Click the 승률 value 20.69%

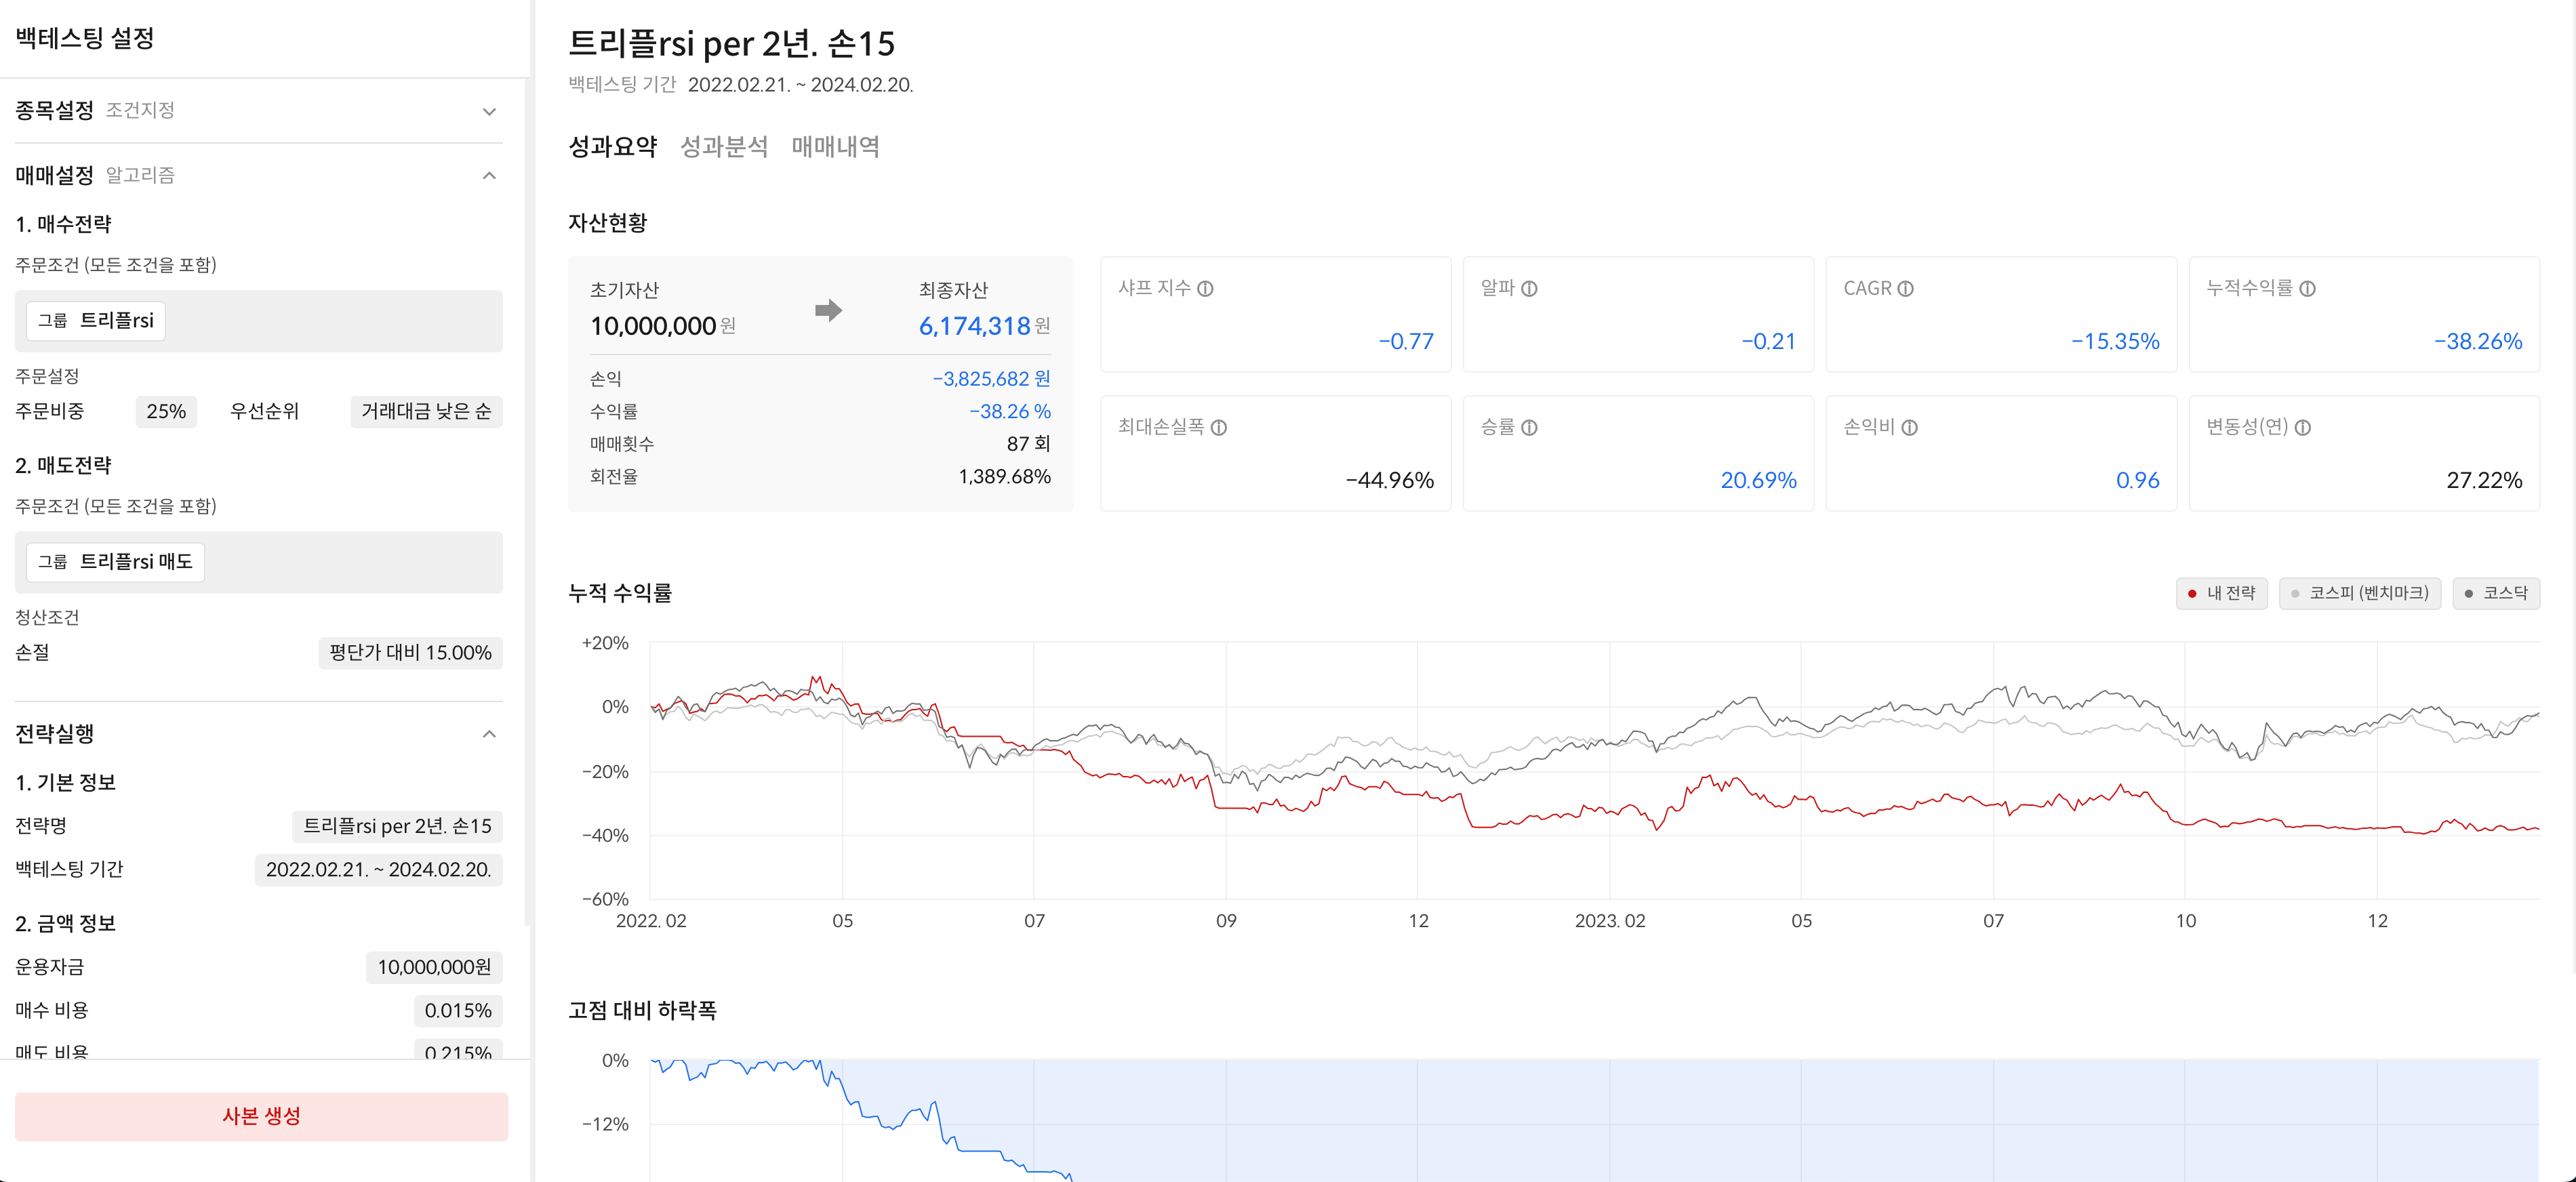point(1758,481)
